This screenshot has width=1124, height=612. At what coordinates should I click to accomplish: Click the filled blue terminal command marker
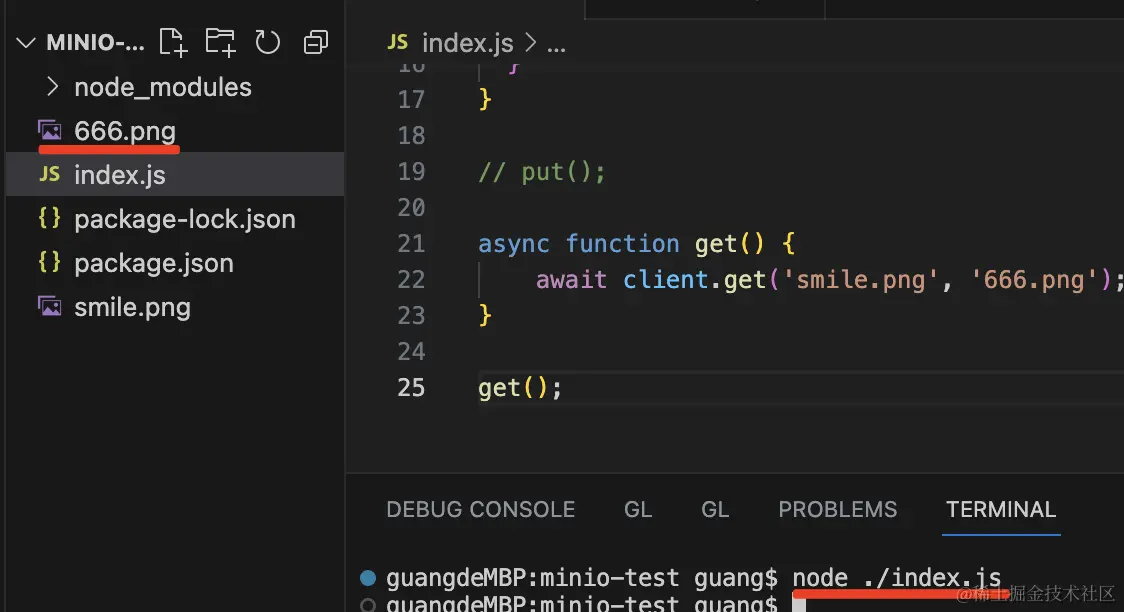point(368,578)
